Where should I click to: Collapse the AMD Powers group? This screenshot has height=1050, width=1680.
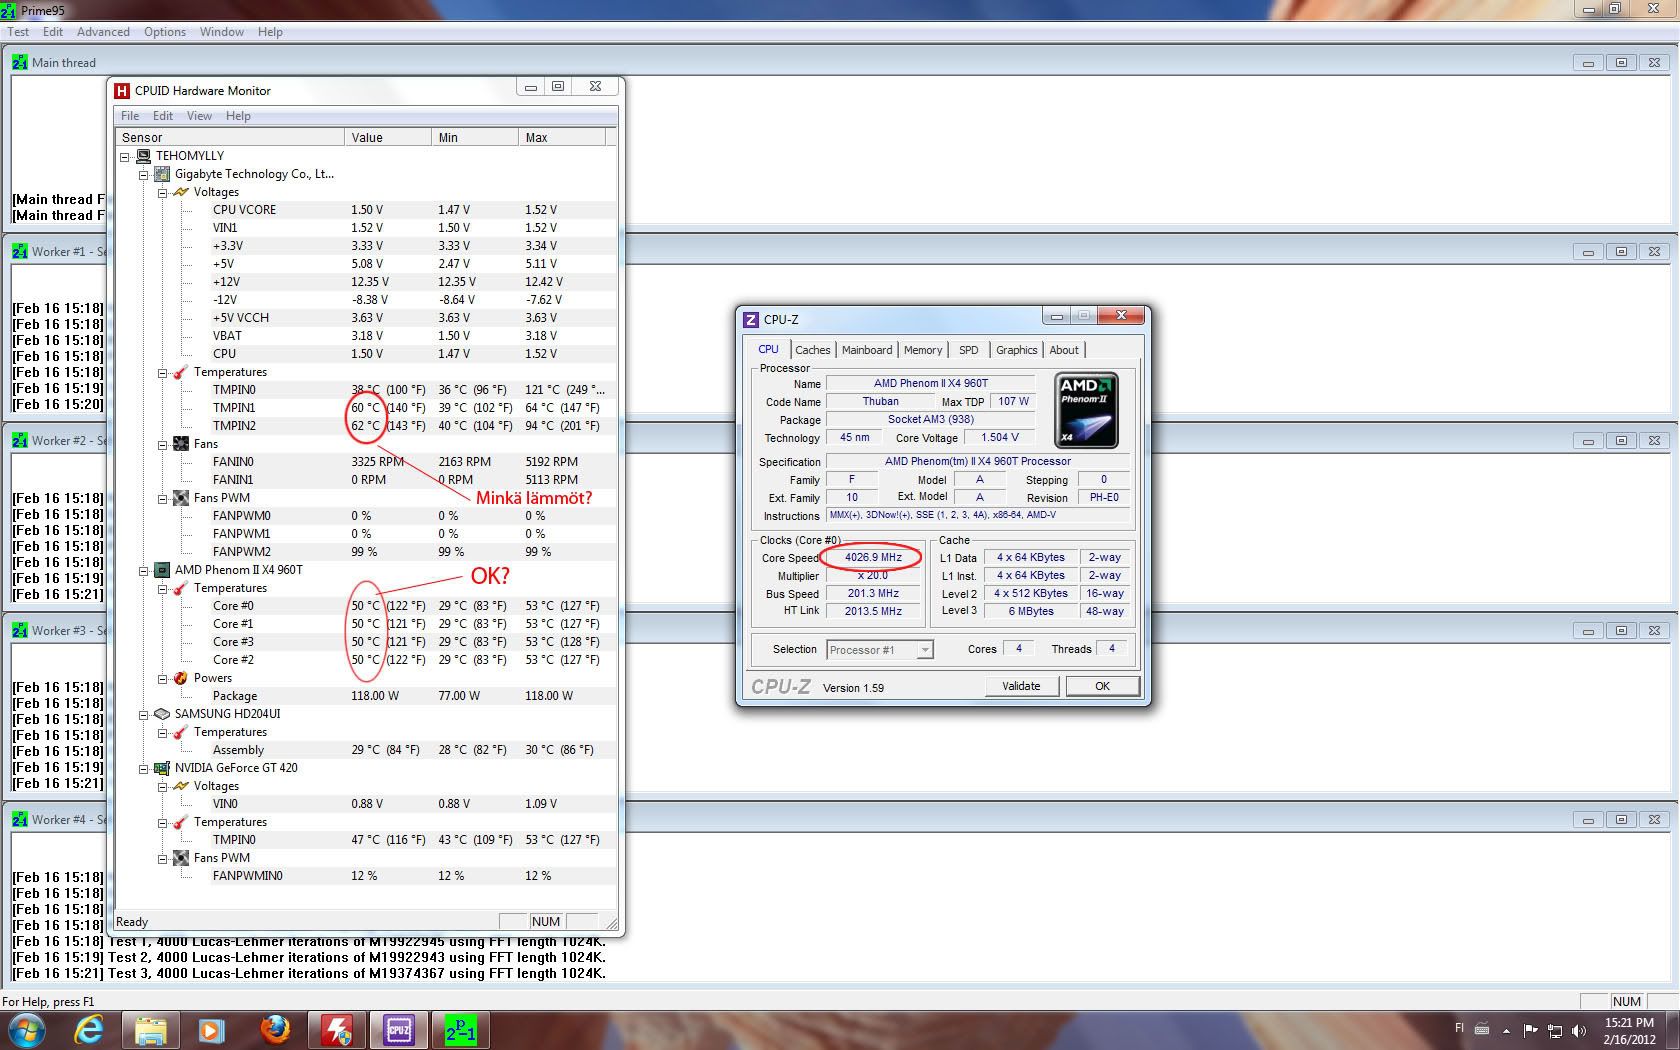tap(162, 678)
